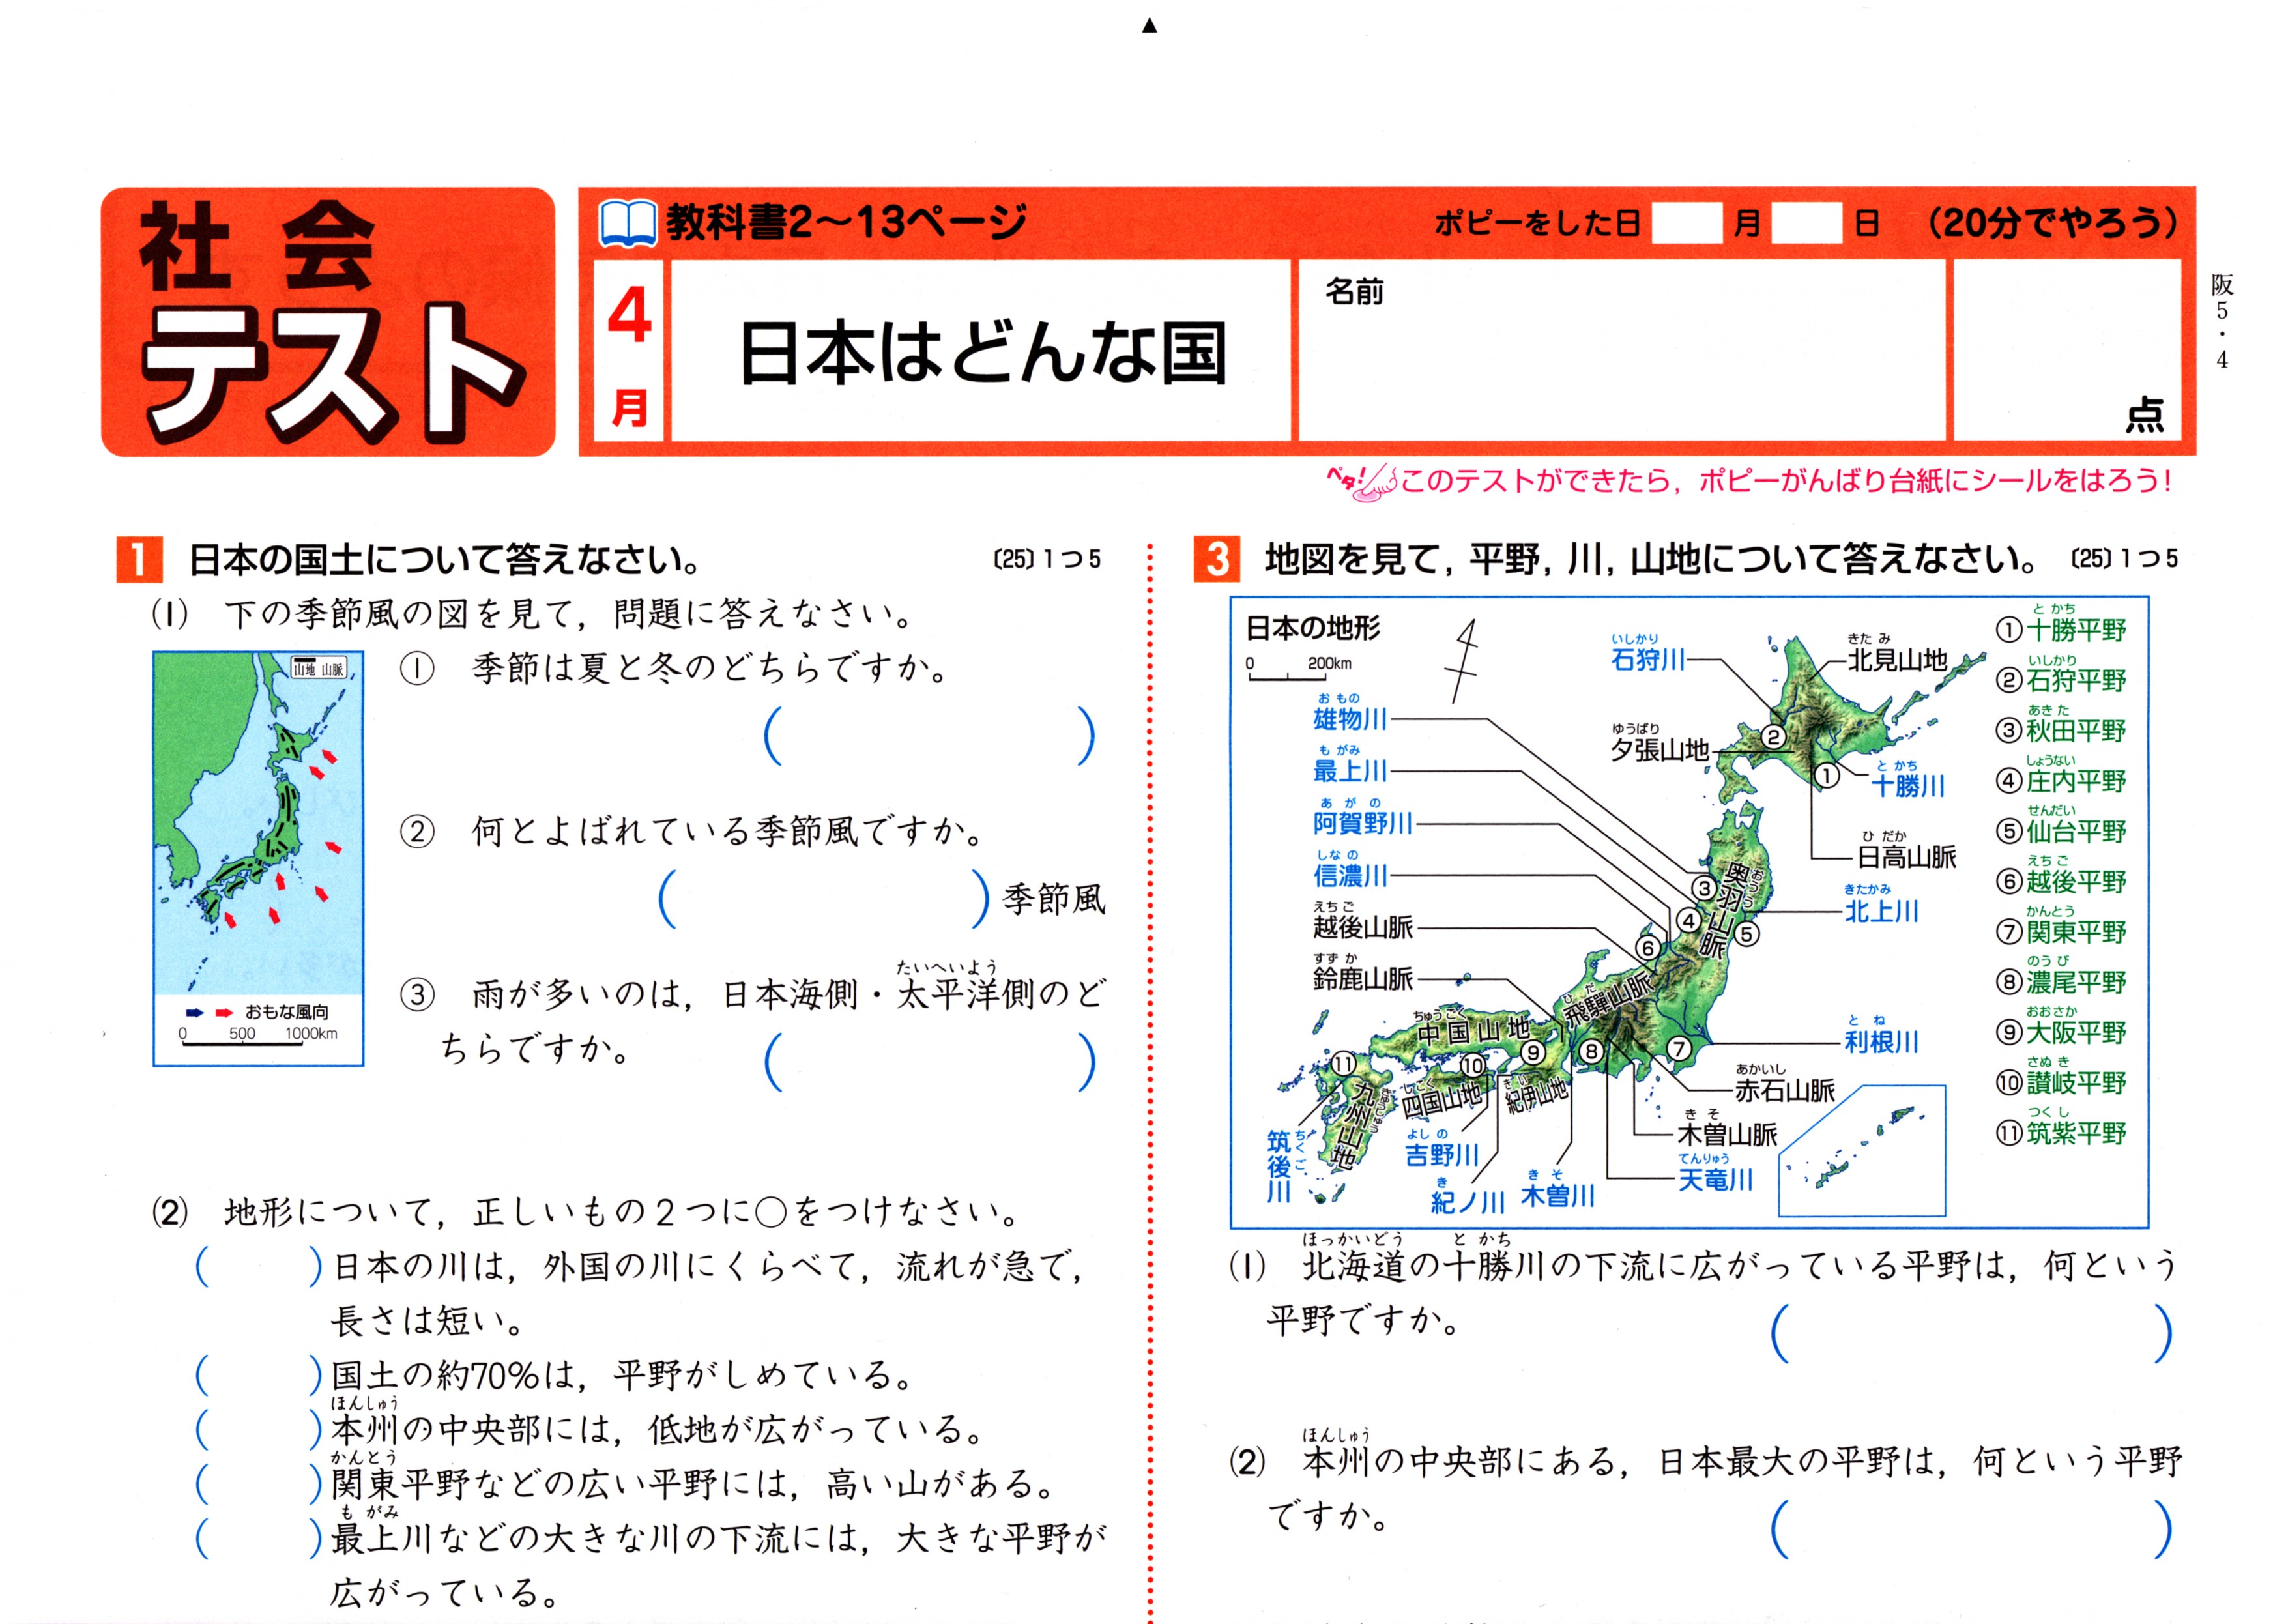Click the 北上川 label
The width and height of the screenshot is (2273, 1624).
(1881, 905)
